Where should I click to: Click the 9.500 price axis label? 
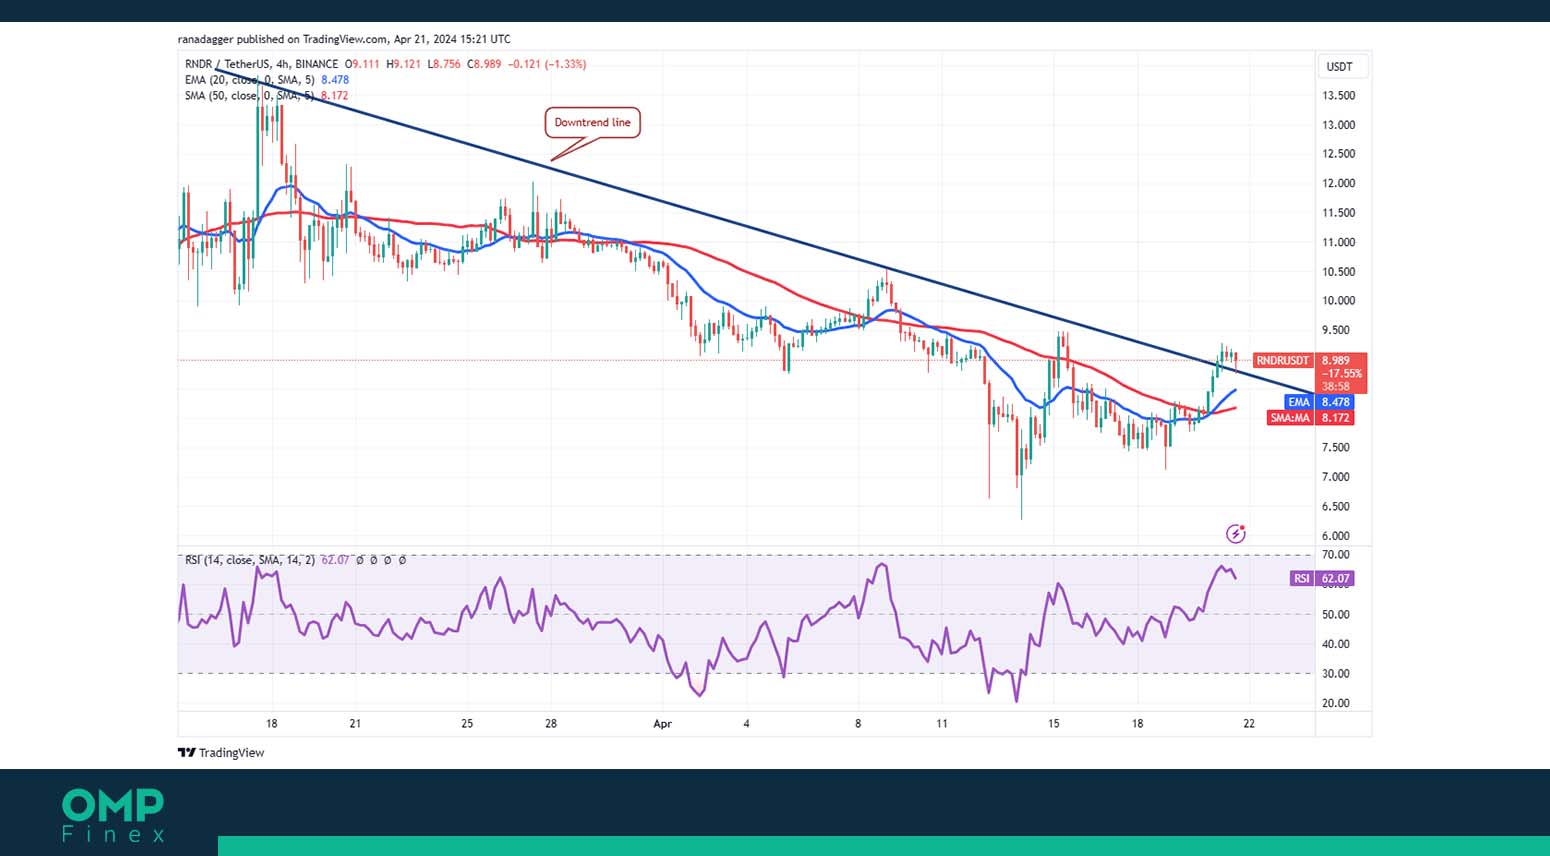pyautogui.click(x=1336, y=330)
